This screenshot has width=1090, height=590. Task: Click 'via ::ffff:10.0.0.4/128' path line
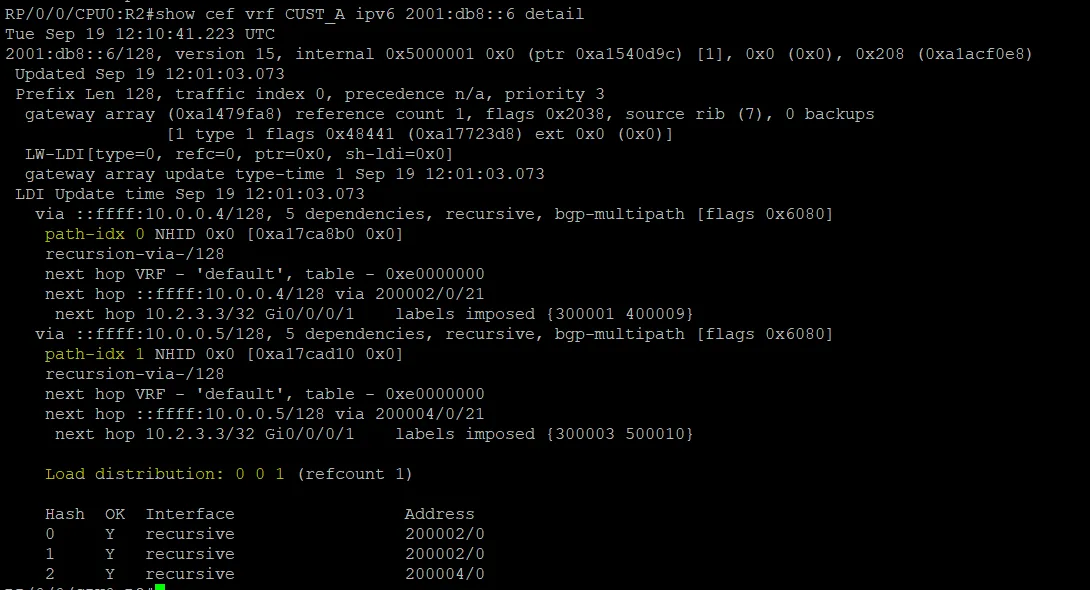[x=434, y=214]
